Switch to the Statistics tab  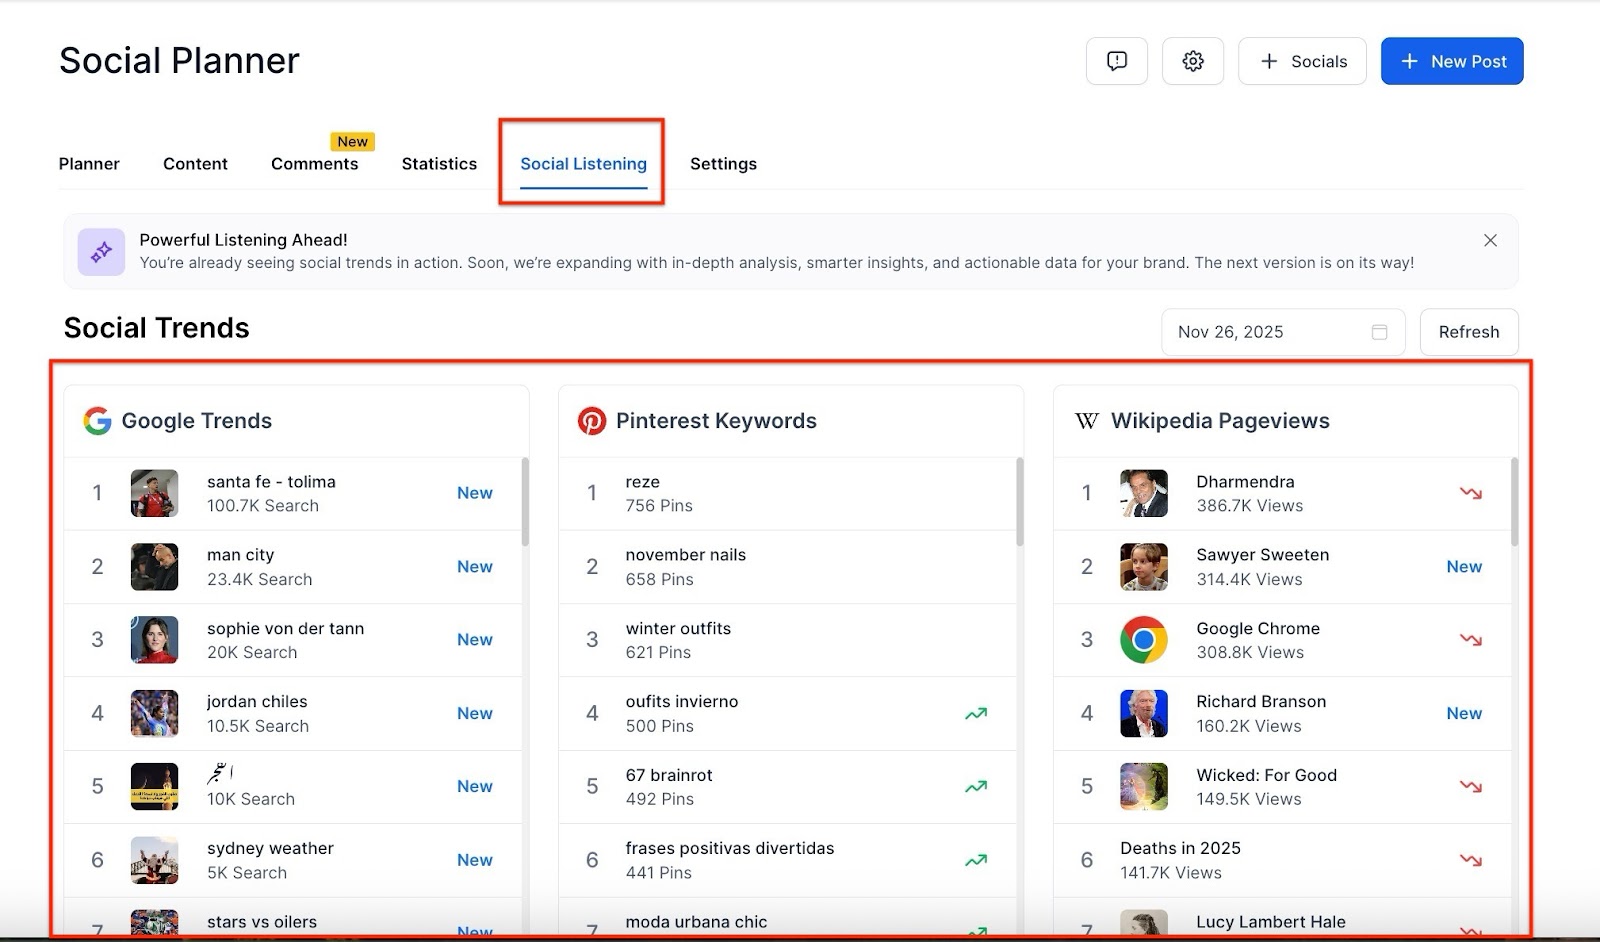click(439, 164)
